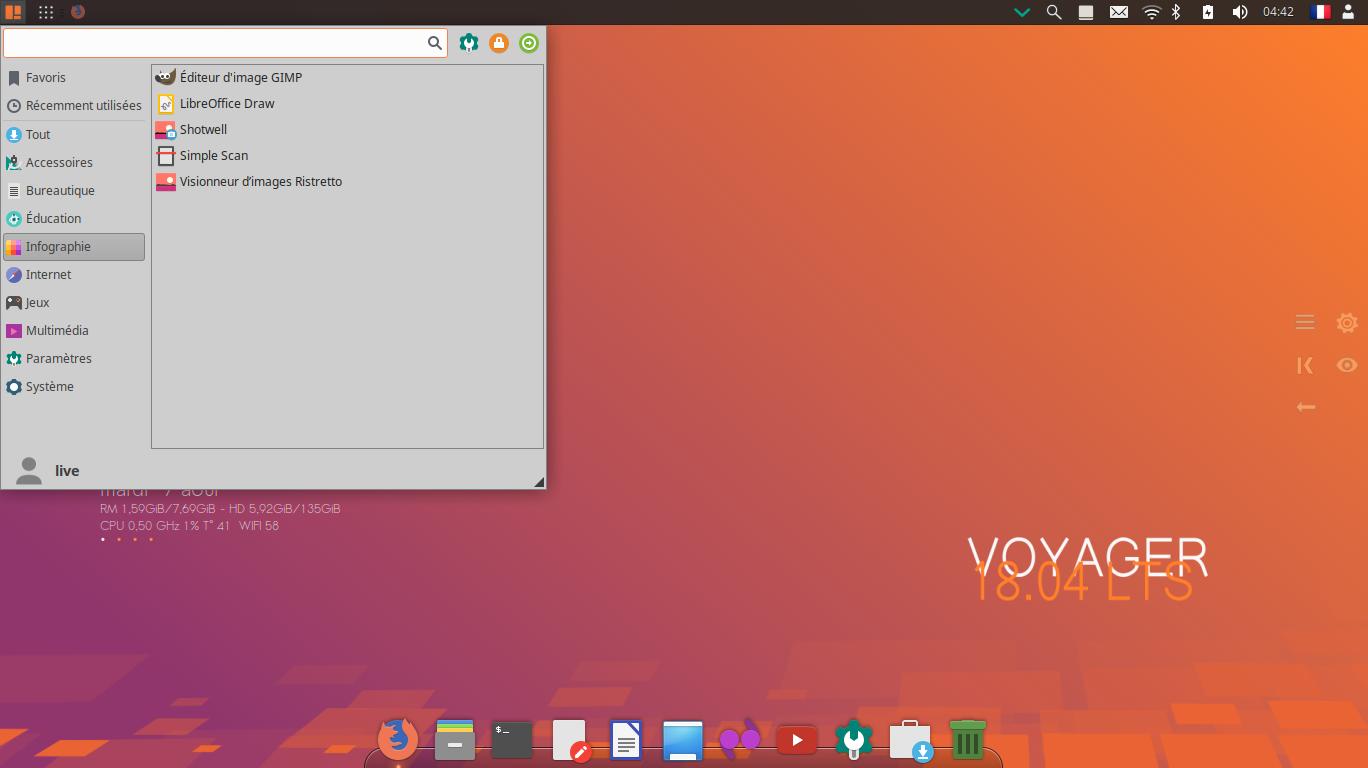Open the purple circles dock application
The image size is (1368, 768).
click(740, 740)
